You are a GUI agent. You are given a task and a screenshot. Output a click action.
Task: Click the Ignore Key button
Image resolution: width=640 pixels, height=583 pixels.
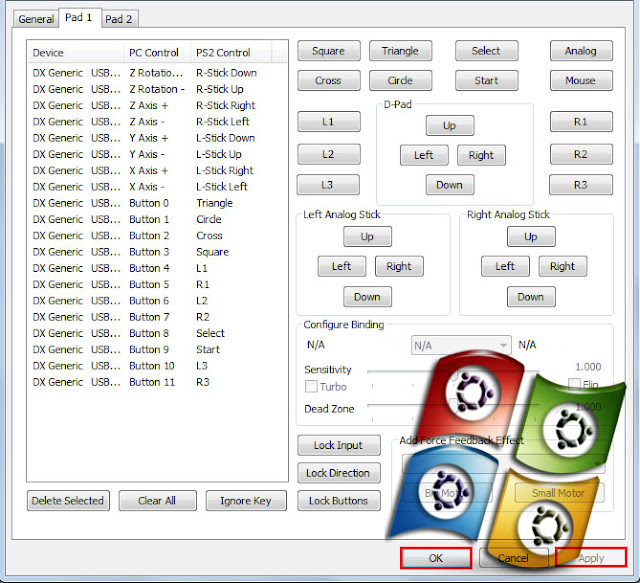[246, 501]
